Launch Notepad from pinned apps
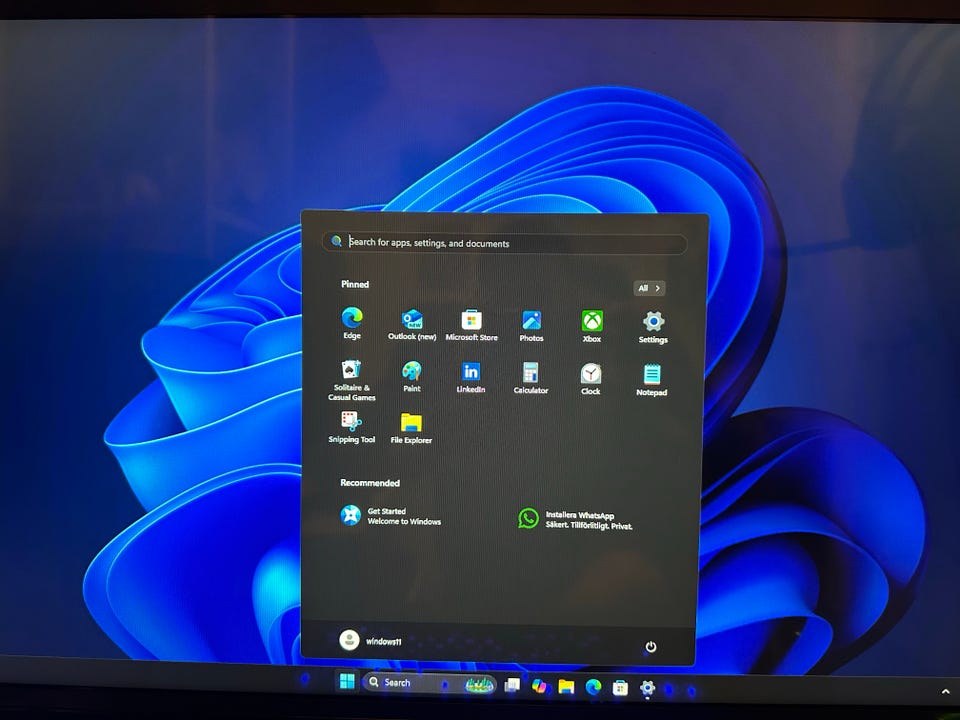Viewport: 960px width, 720px height. [651, 381]
